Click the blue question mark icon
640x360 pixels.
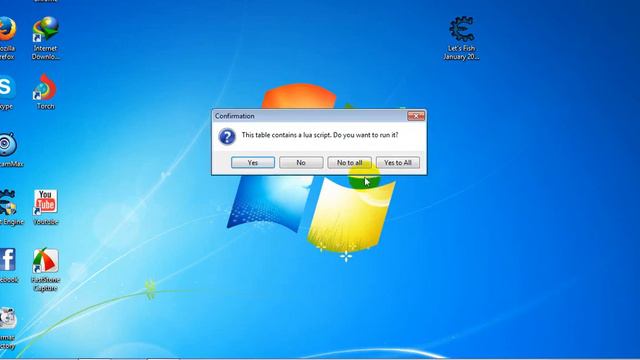227,136
